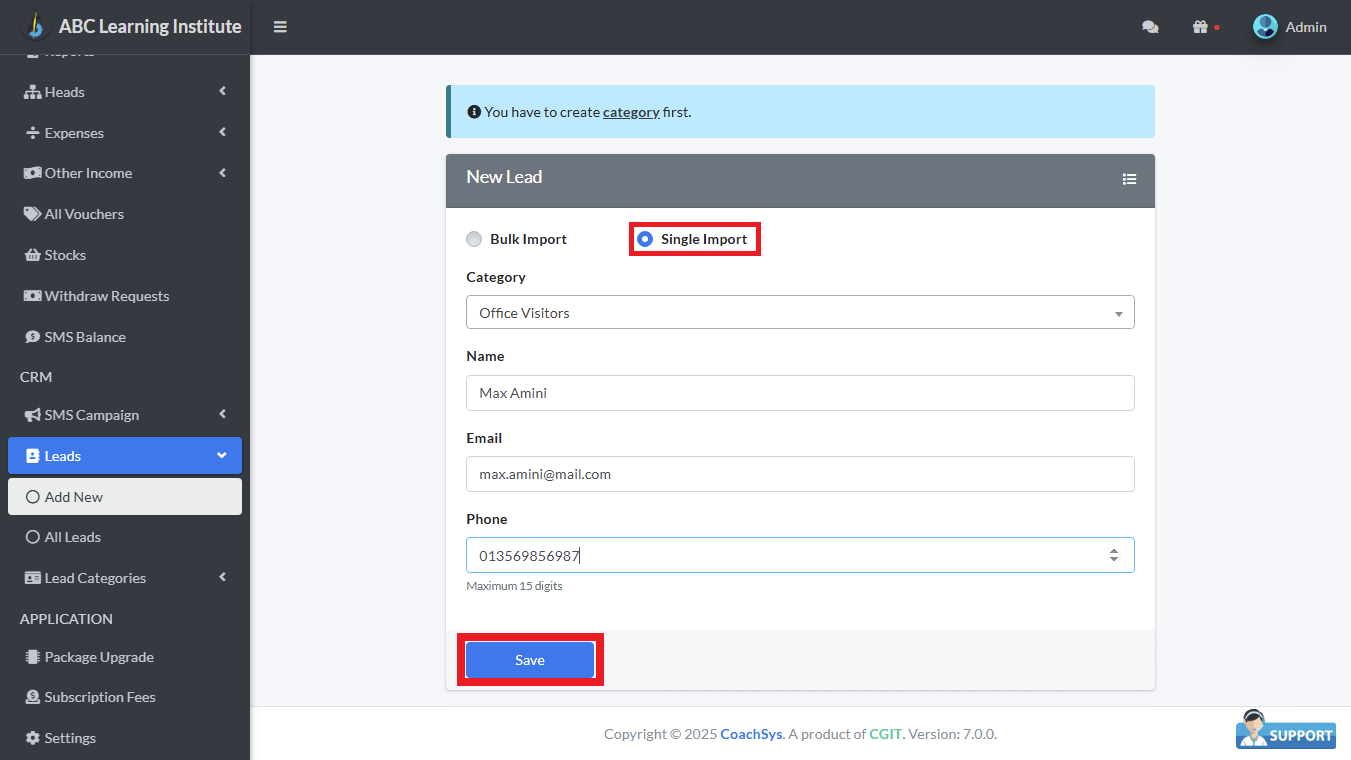Open All Vouchers in sidebar
This screenshot has width=1351, height=760.
(x=84, y=214)
